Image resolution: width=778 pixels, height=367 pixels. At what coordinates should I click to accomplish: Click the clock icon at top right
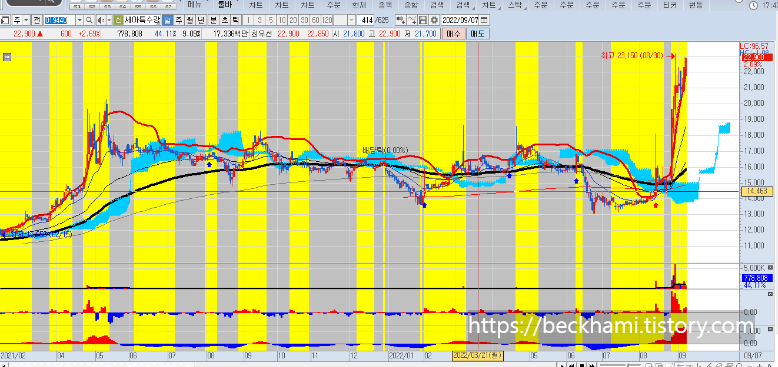(x=754, y=5)
